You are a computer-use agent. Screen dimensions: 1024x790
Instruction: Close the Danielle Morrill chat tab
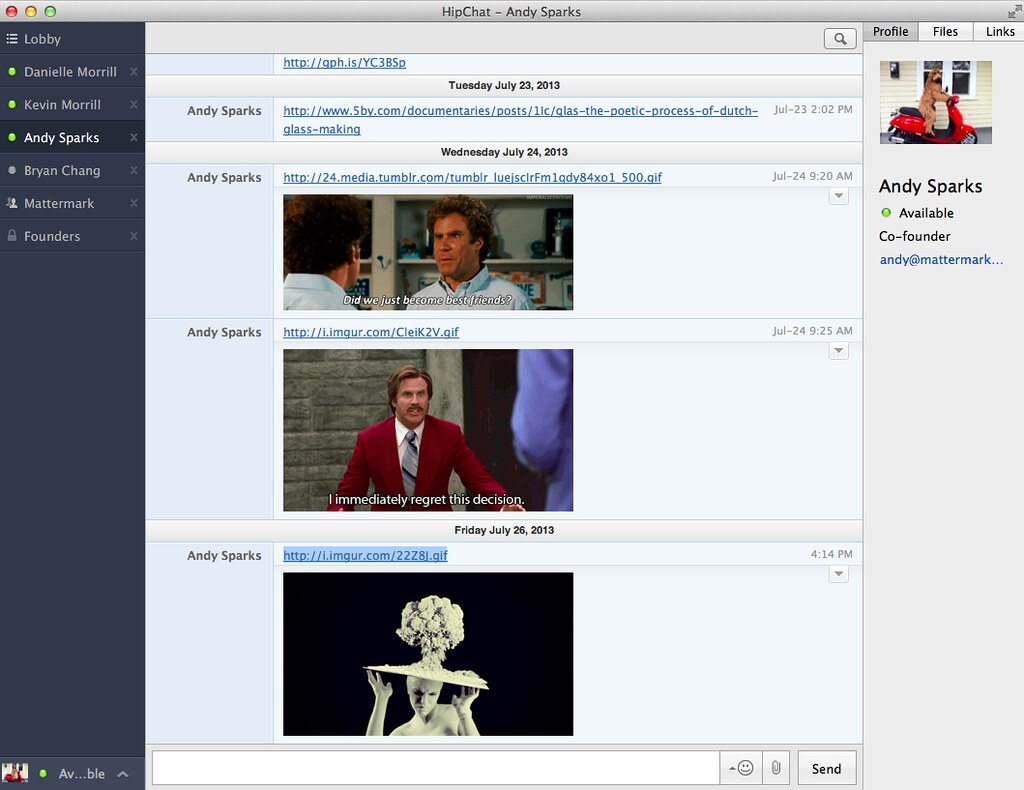pos(134,72)
